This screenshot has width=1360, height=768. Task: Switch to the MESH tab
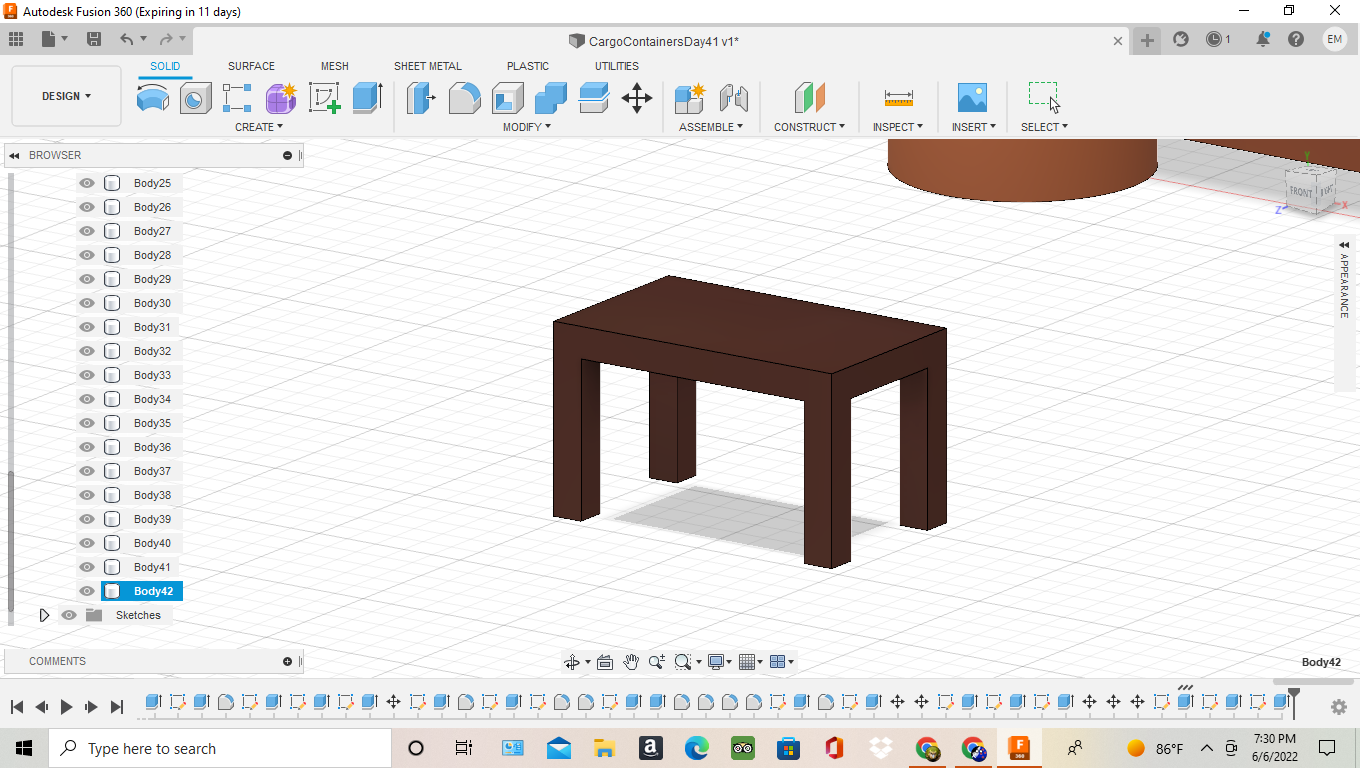[335, 66]
